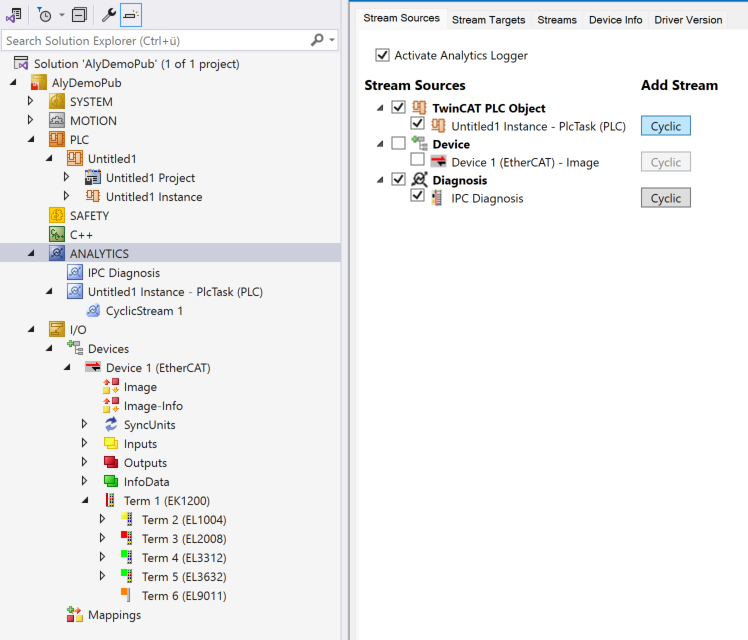Switch to the Stream Targets tab
The height and width of the screenshot is (640, 748).
tap(488, 20)
